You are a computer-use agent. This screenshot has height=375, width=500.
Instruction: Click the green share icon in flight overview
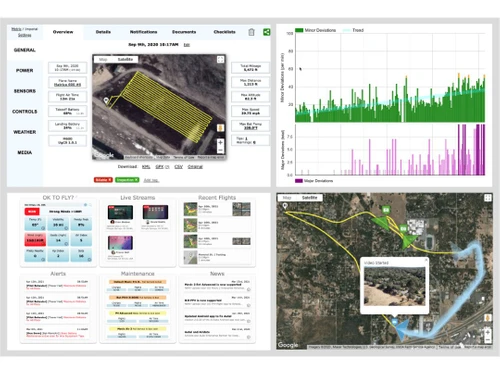[x=266, y=32]
